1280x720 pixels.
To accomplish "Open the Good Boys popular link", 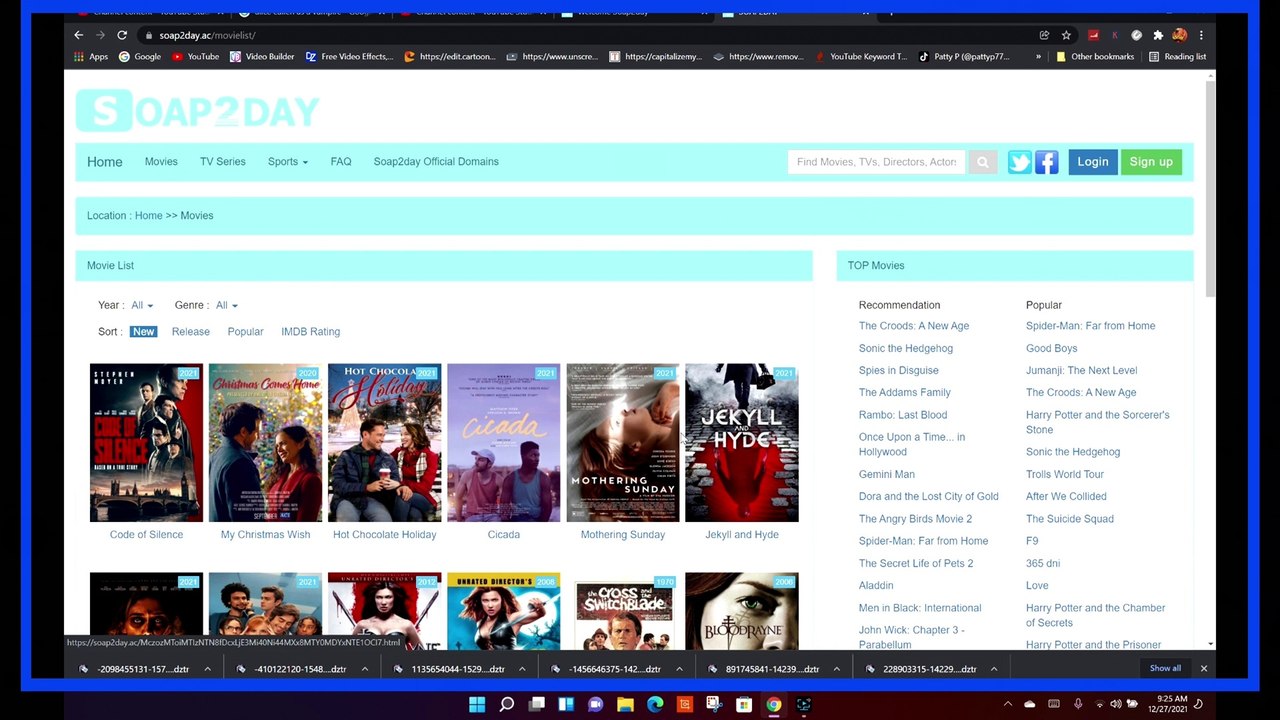I will [x=1051, y=348].
